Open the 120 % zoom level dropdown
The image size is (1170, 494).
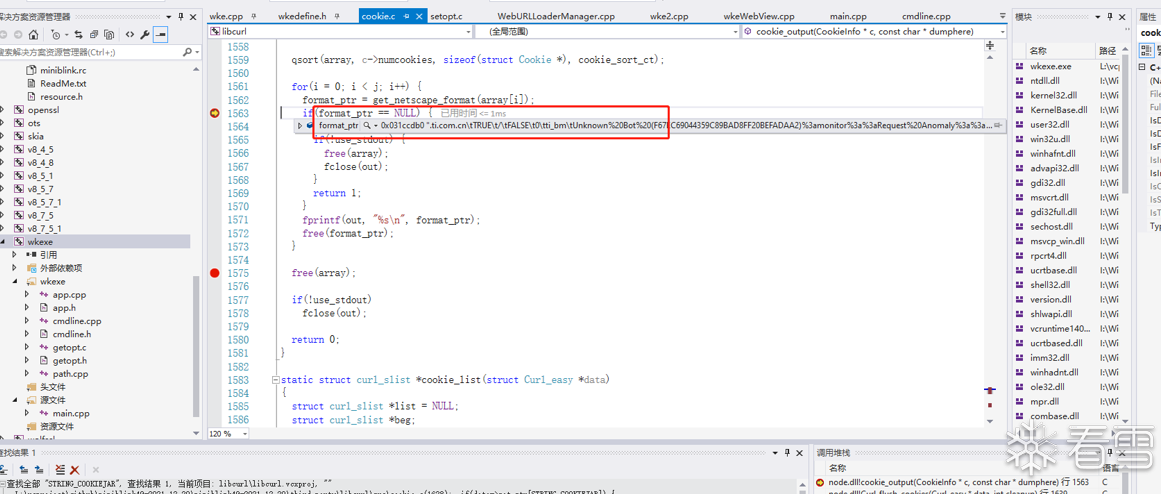pyautogui.click(x=245, y=434)
